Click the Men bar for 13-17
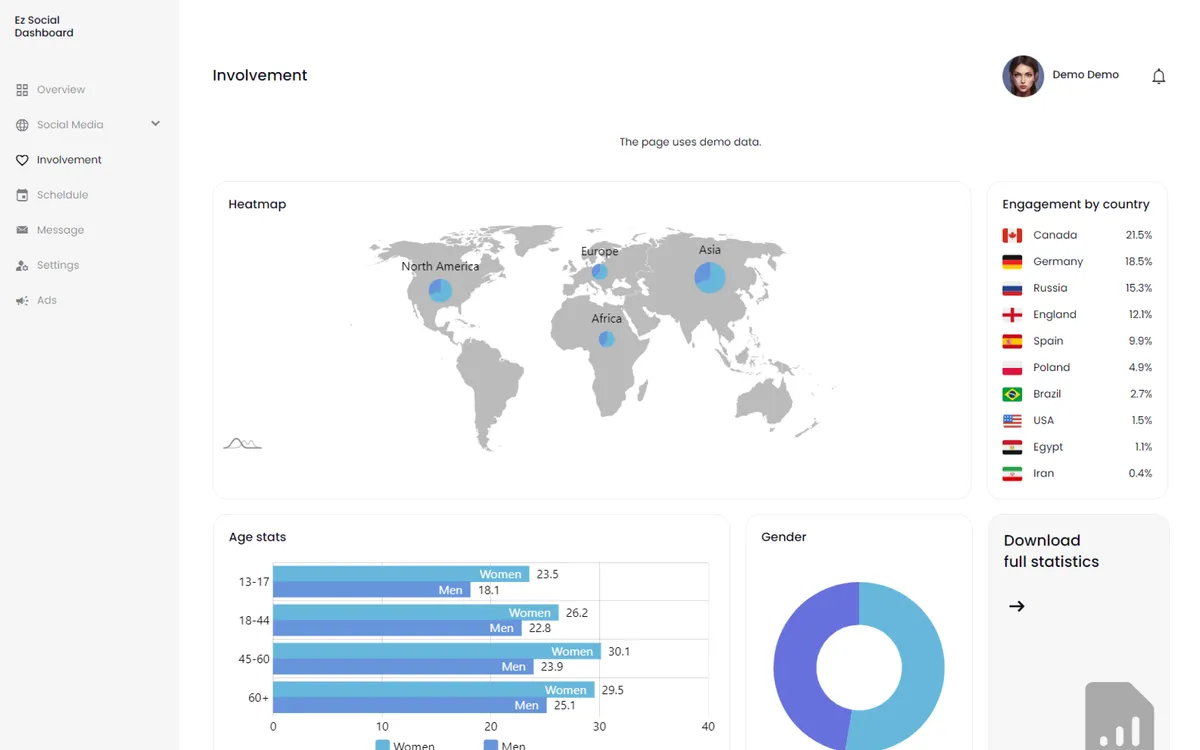The height and width of the screenshot is (750, 1200). coord(372,590)
